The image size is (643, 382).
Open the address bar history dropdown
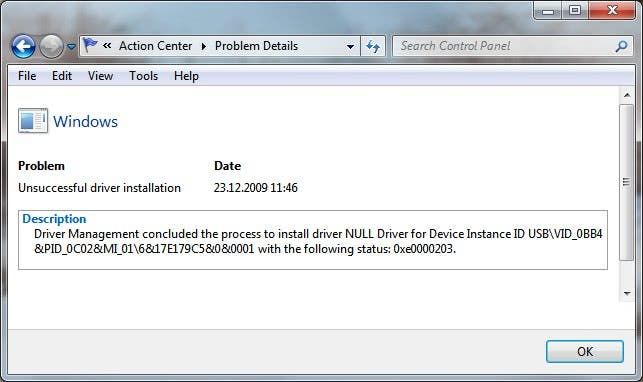click(x=350, y=46)
